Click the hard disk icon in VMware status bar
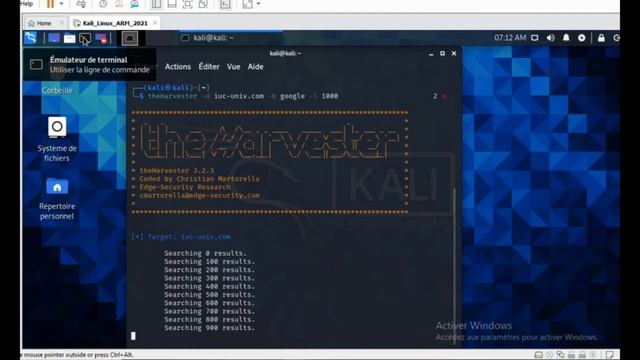Viewport: 640px width, 360px height. pos(539,355)
